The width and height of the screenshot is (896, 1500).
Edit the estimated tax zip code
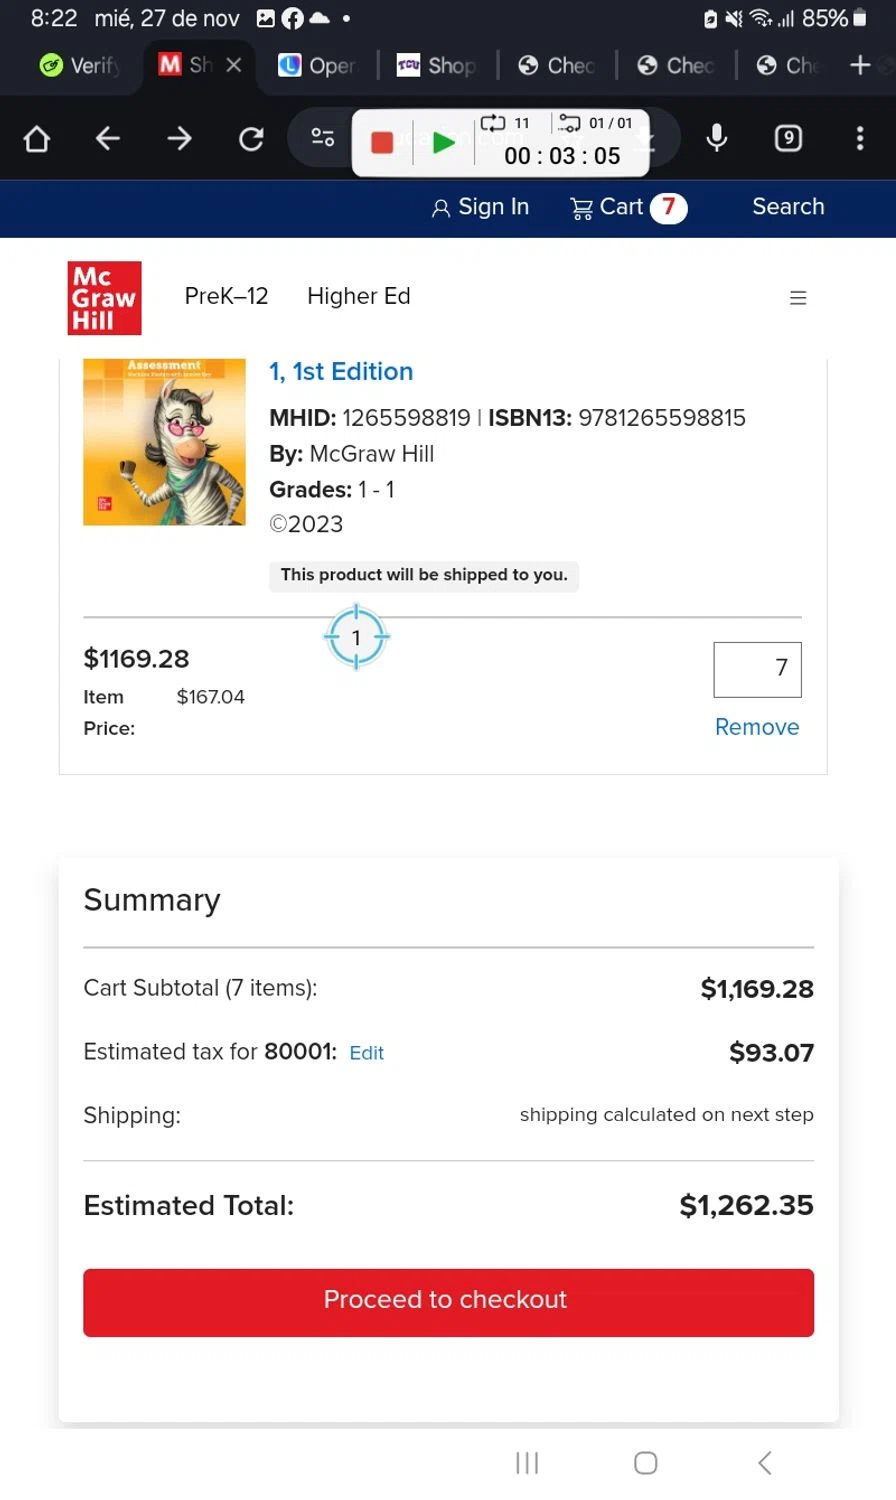[x=366, y=1053]
